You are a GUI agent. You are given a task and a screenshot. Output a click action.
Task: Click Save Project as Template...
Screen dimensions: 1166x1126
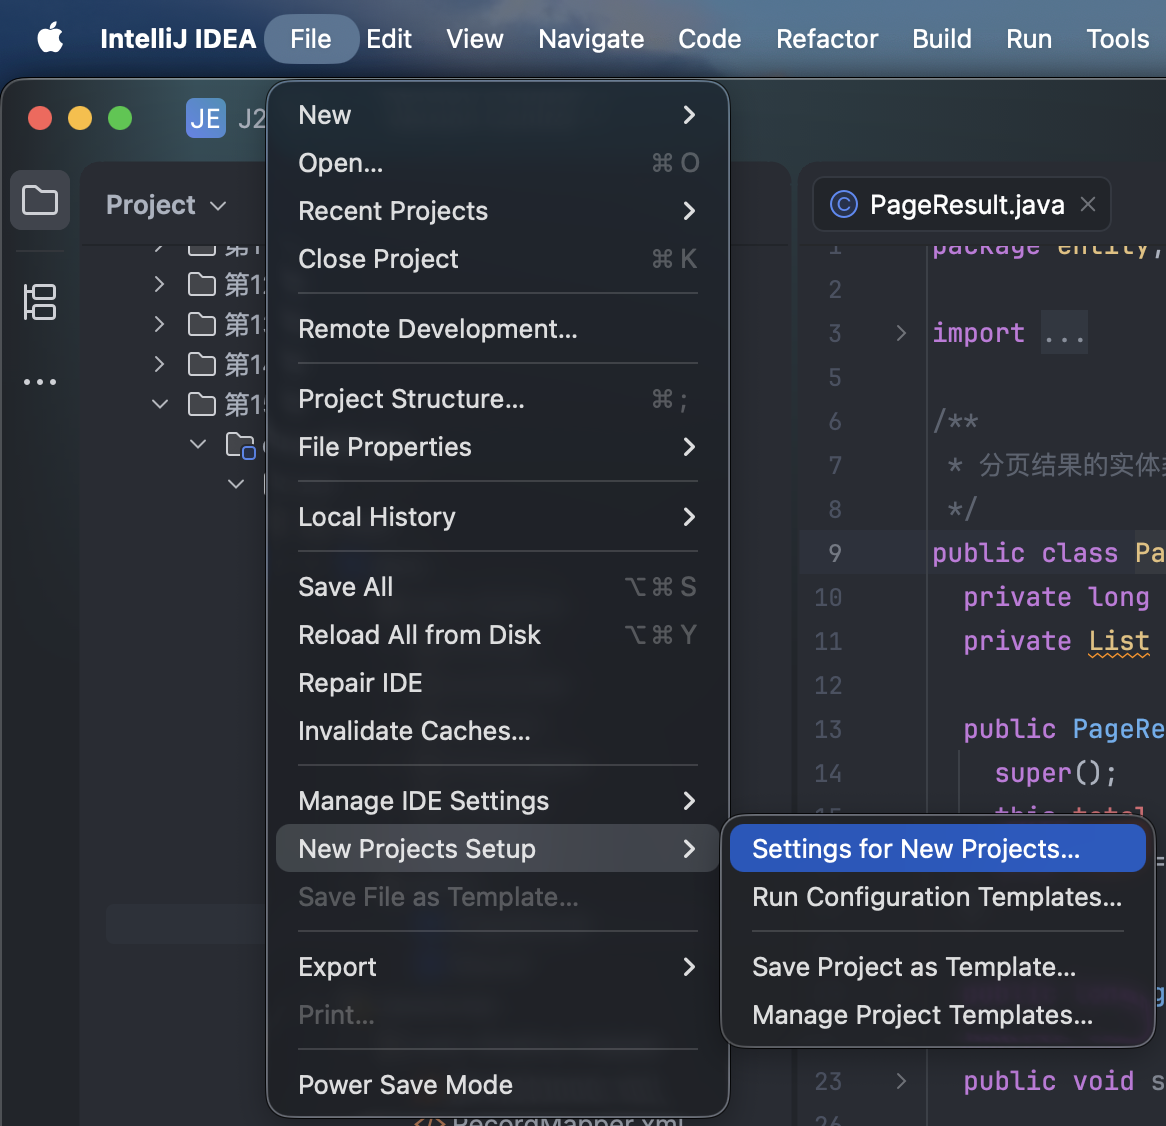(914, 967)
